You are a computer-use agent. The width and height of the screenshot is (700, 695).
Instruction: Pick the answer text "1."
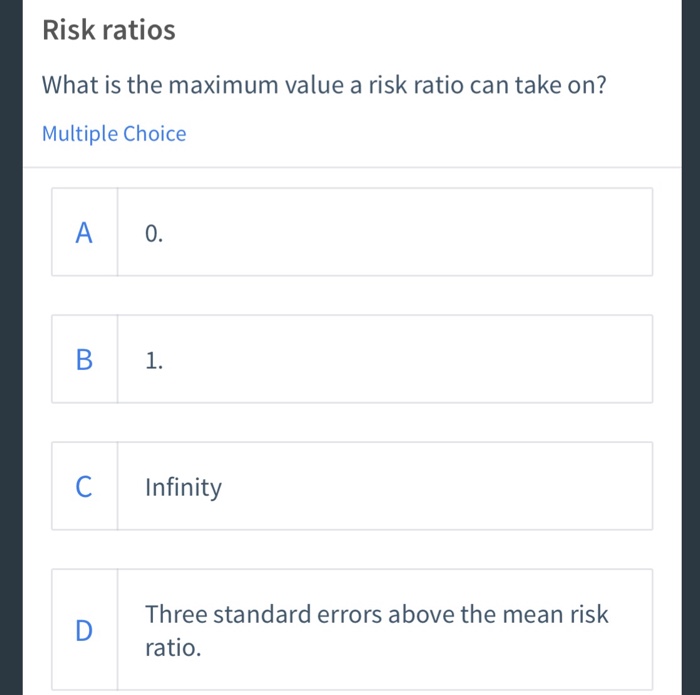coord(153,361)
